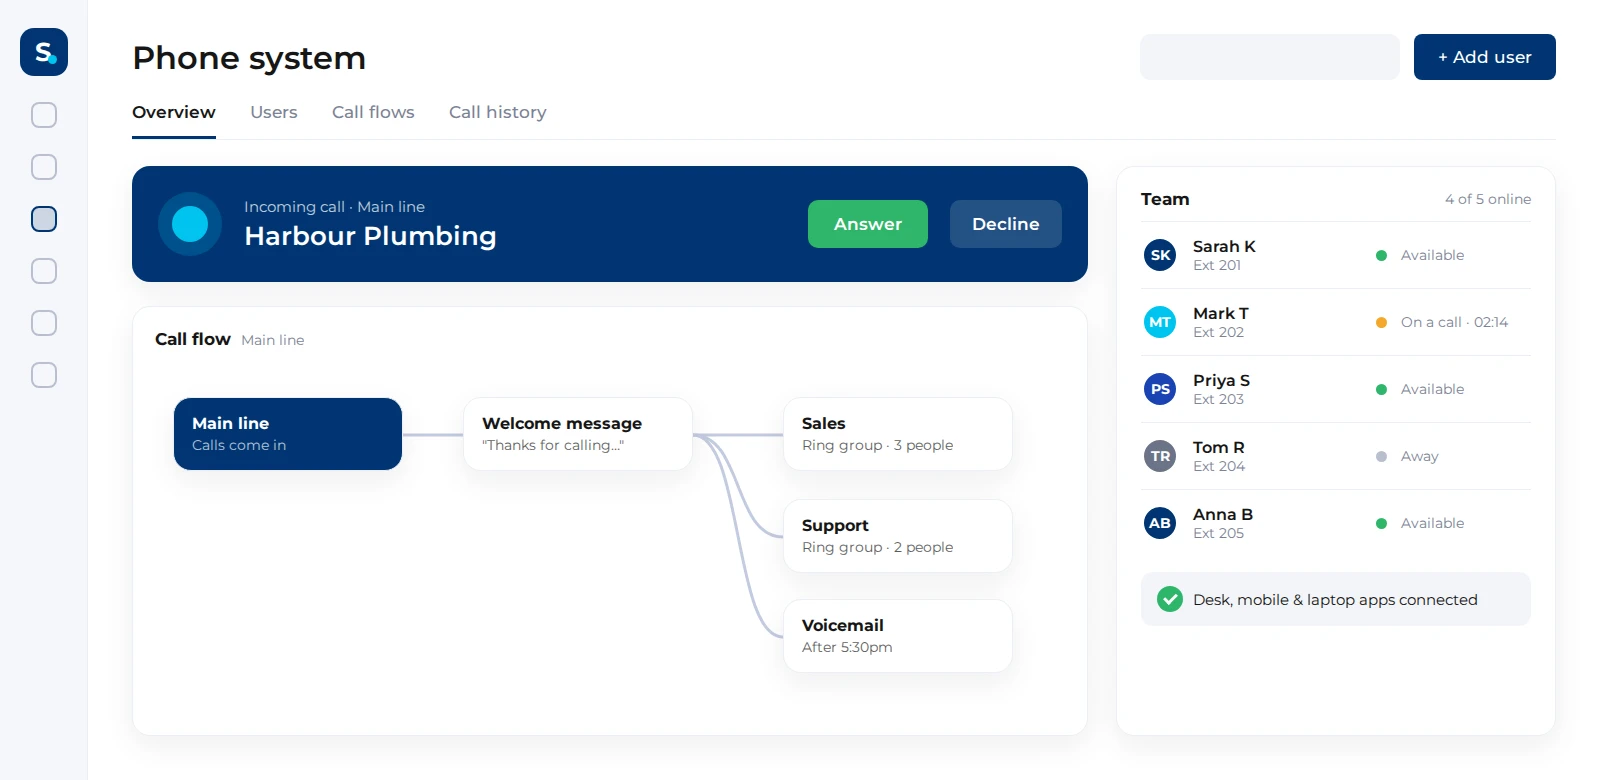The width and height of the screenshot is (1600, 780).
Task: Select the Main line "Calls come in" node
Action: point(288,434)
